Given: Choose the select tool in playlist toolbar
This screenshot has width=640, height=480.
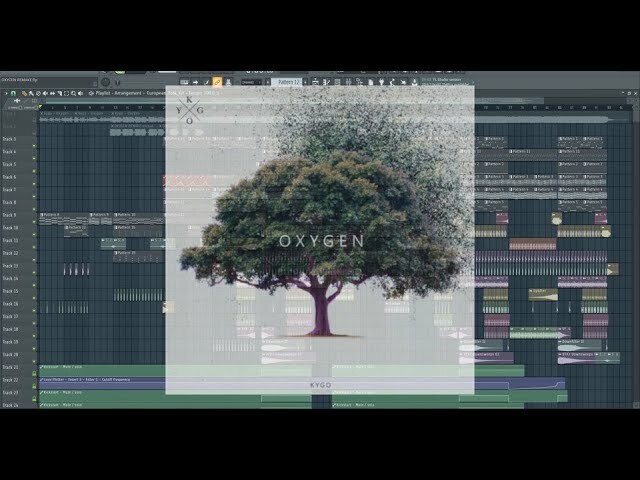Looking at the screenshot, I should (66, 93).
